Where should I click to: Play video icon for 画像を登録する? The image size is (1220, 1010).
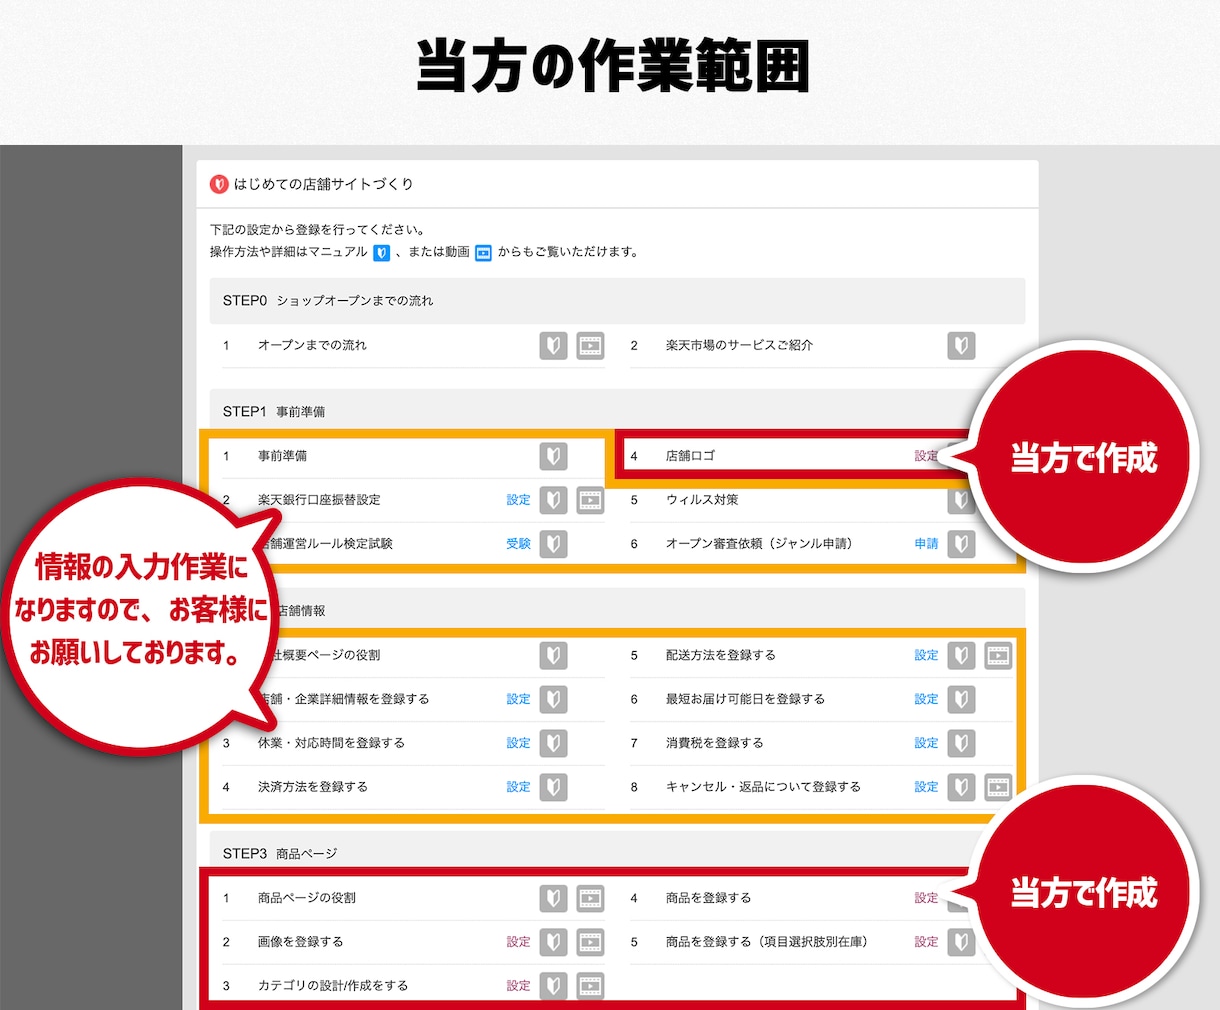click(591, 943)
